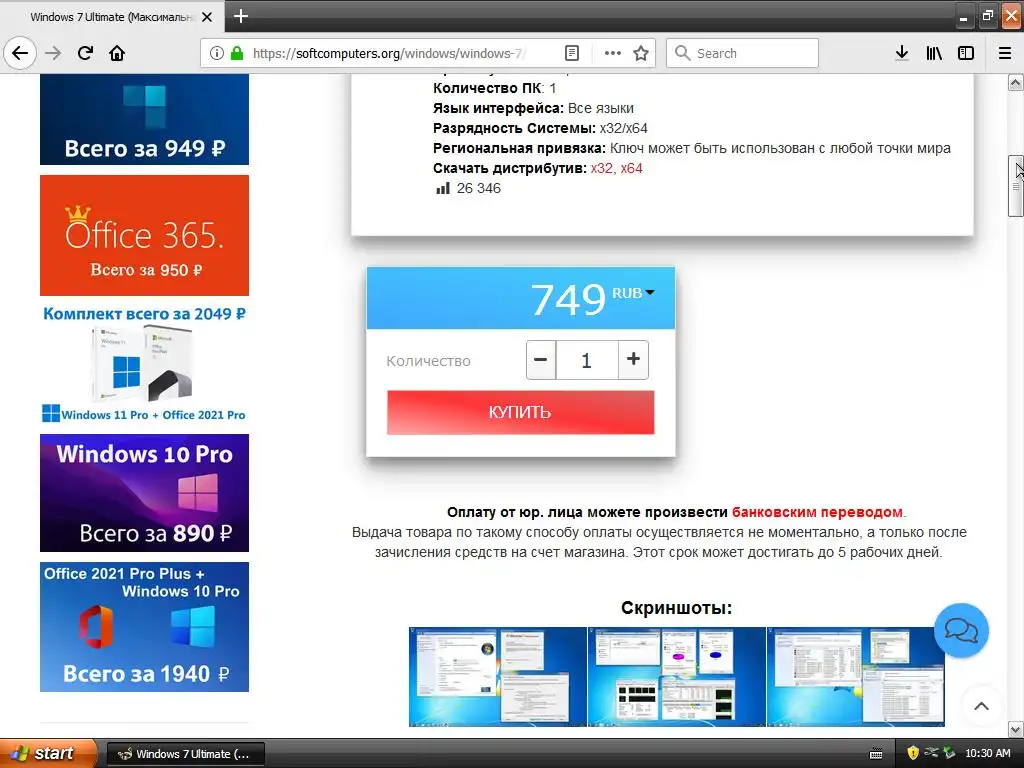Click the 26 346 views count
Image resolution: width=1024 pixels, height=768 pixels.
(479, 189)
